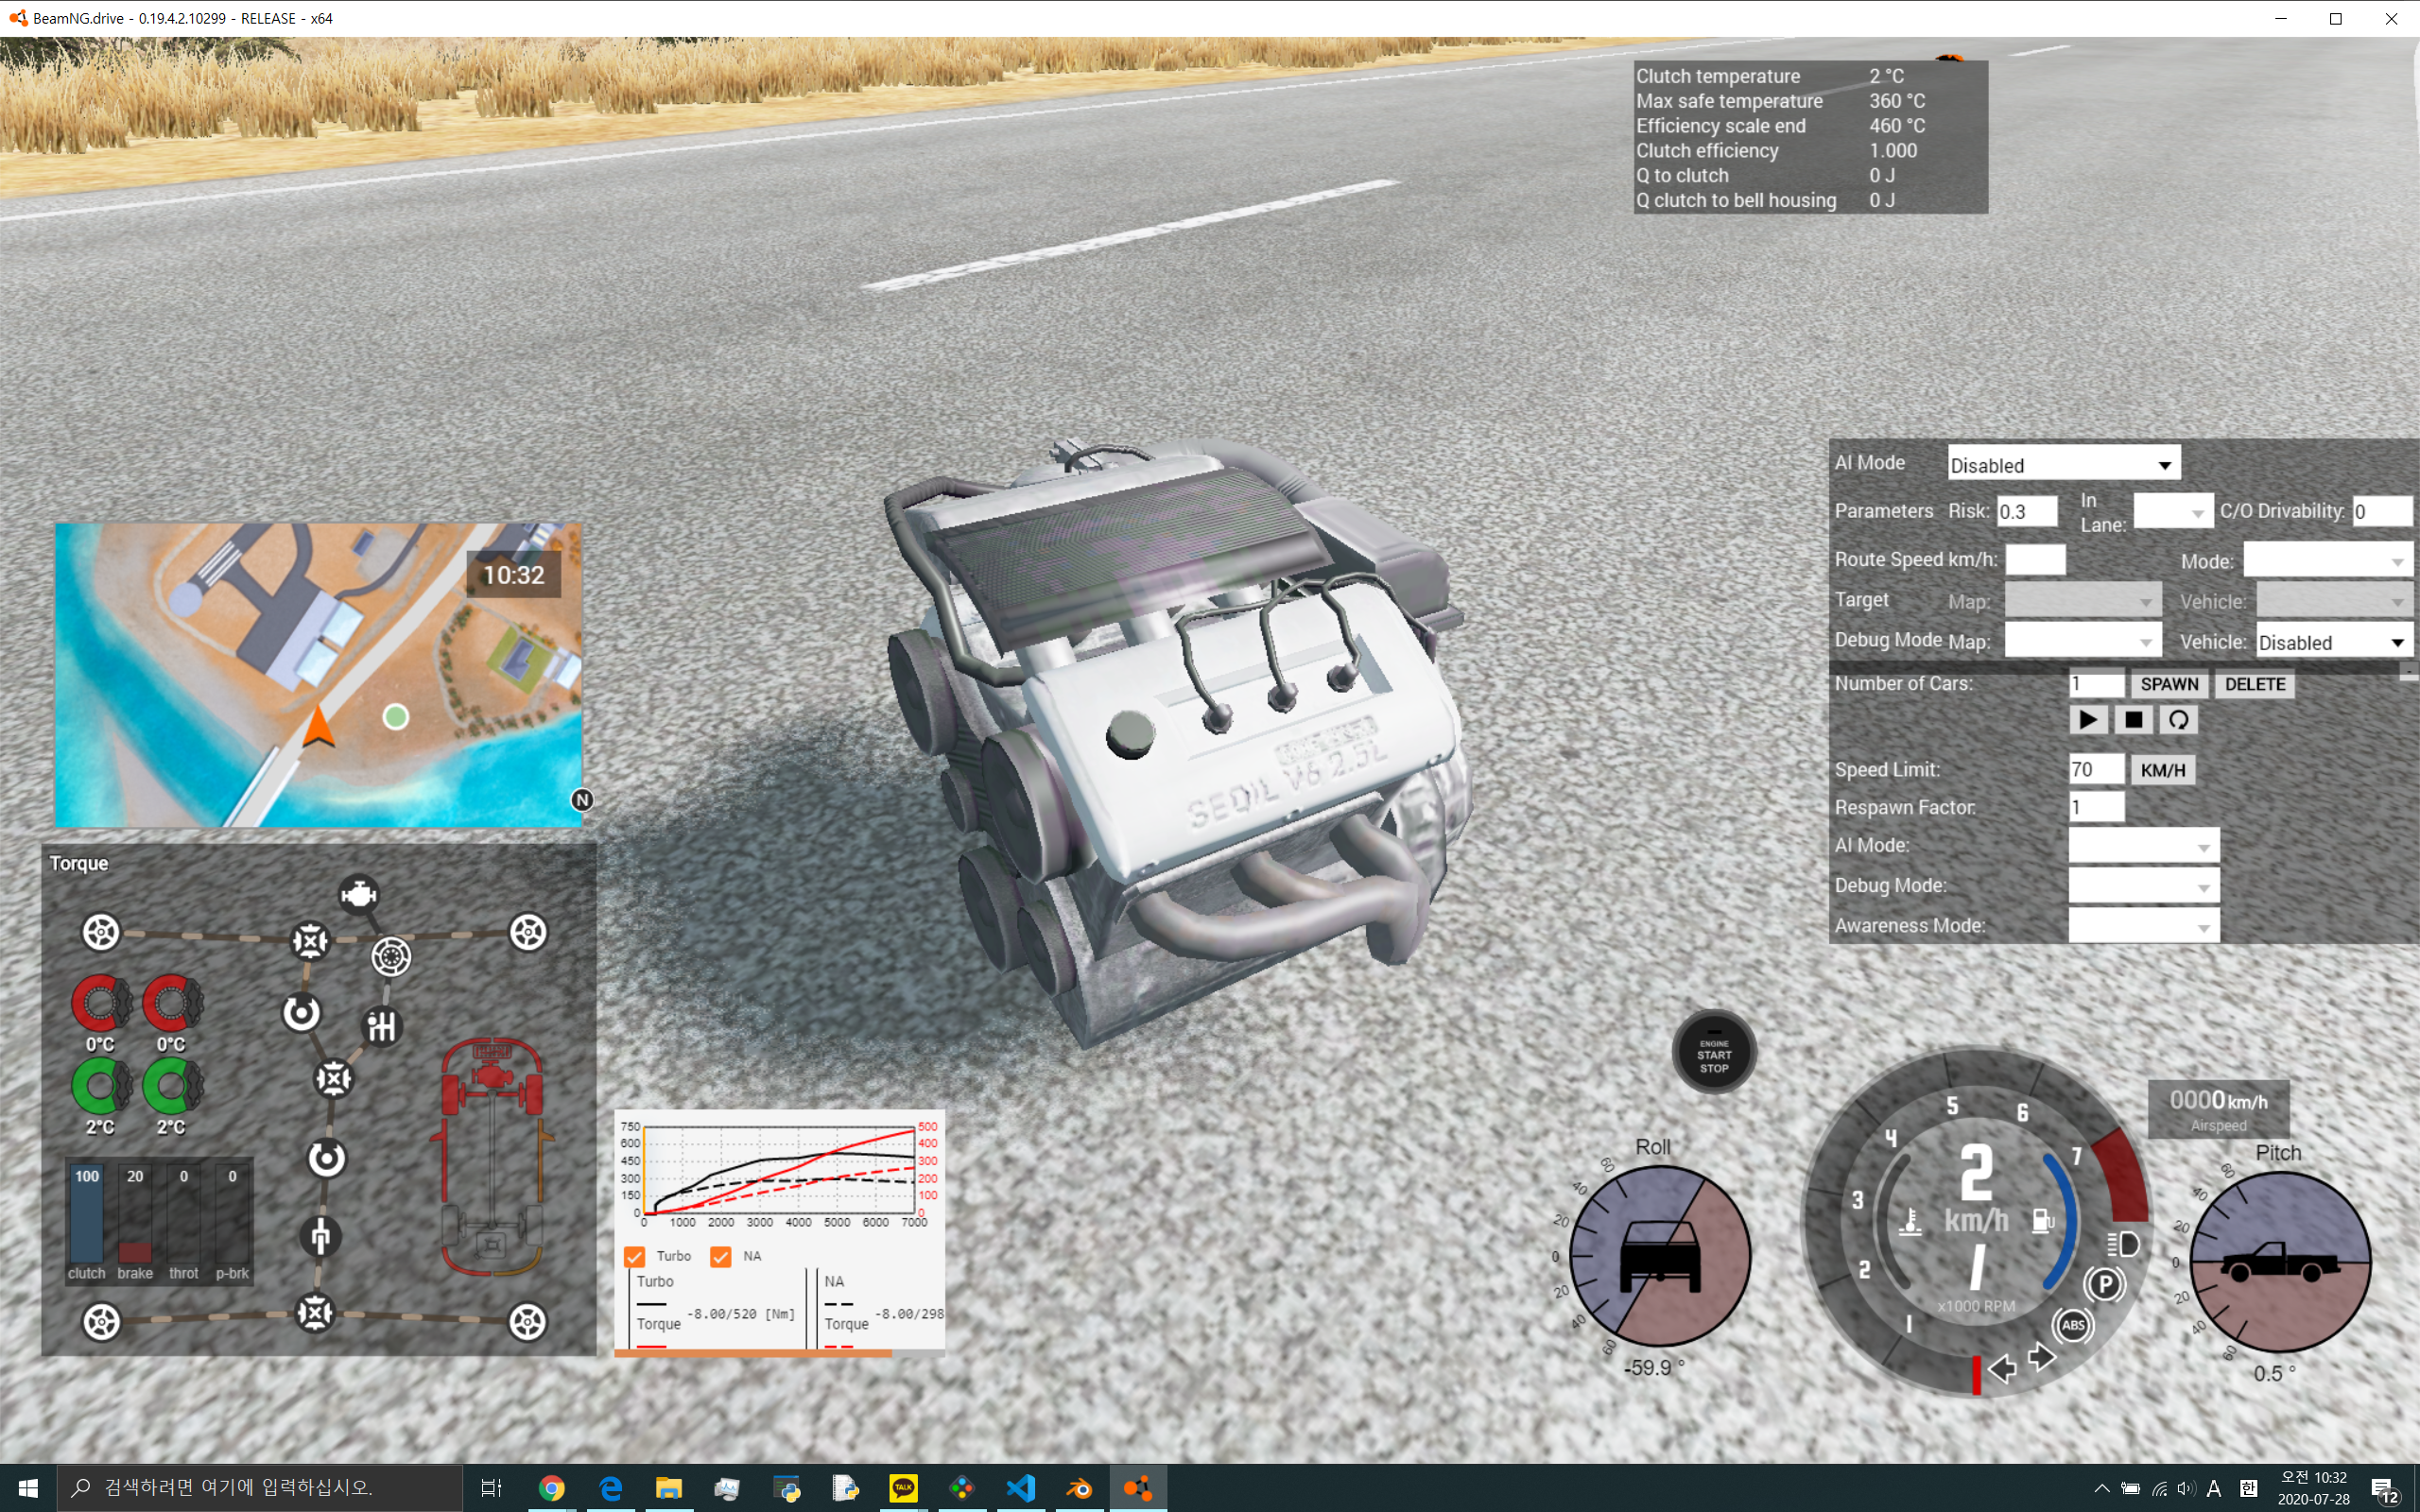Image resolution: width=2420 pixels, height=1512 pixels.
Task: Stop traffic with the square stop button
Action: 2133,720
